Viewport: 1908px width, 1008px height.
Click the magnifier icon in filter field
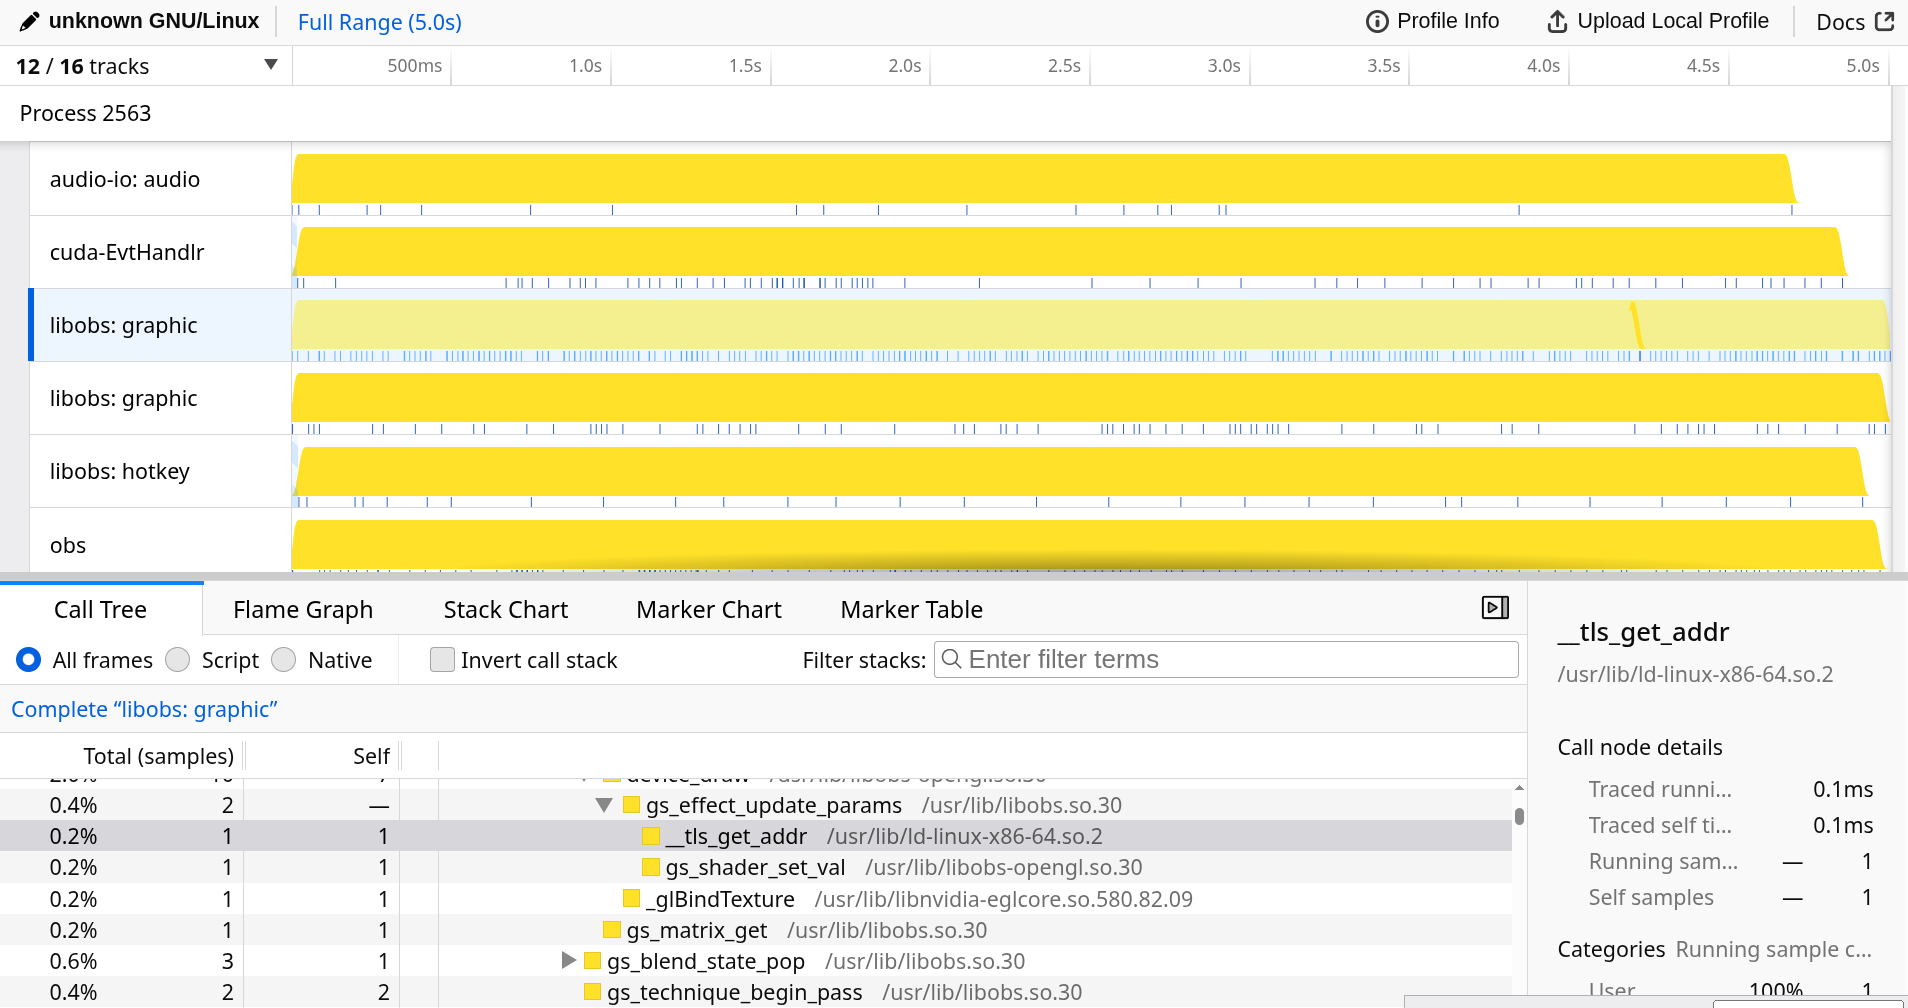tap(952, 659)
